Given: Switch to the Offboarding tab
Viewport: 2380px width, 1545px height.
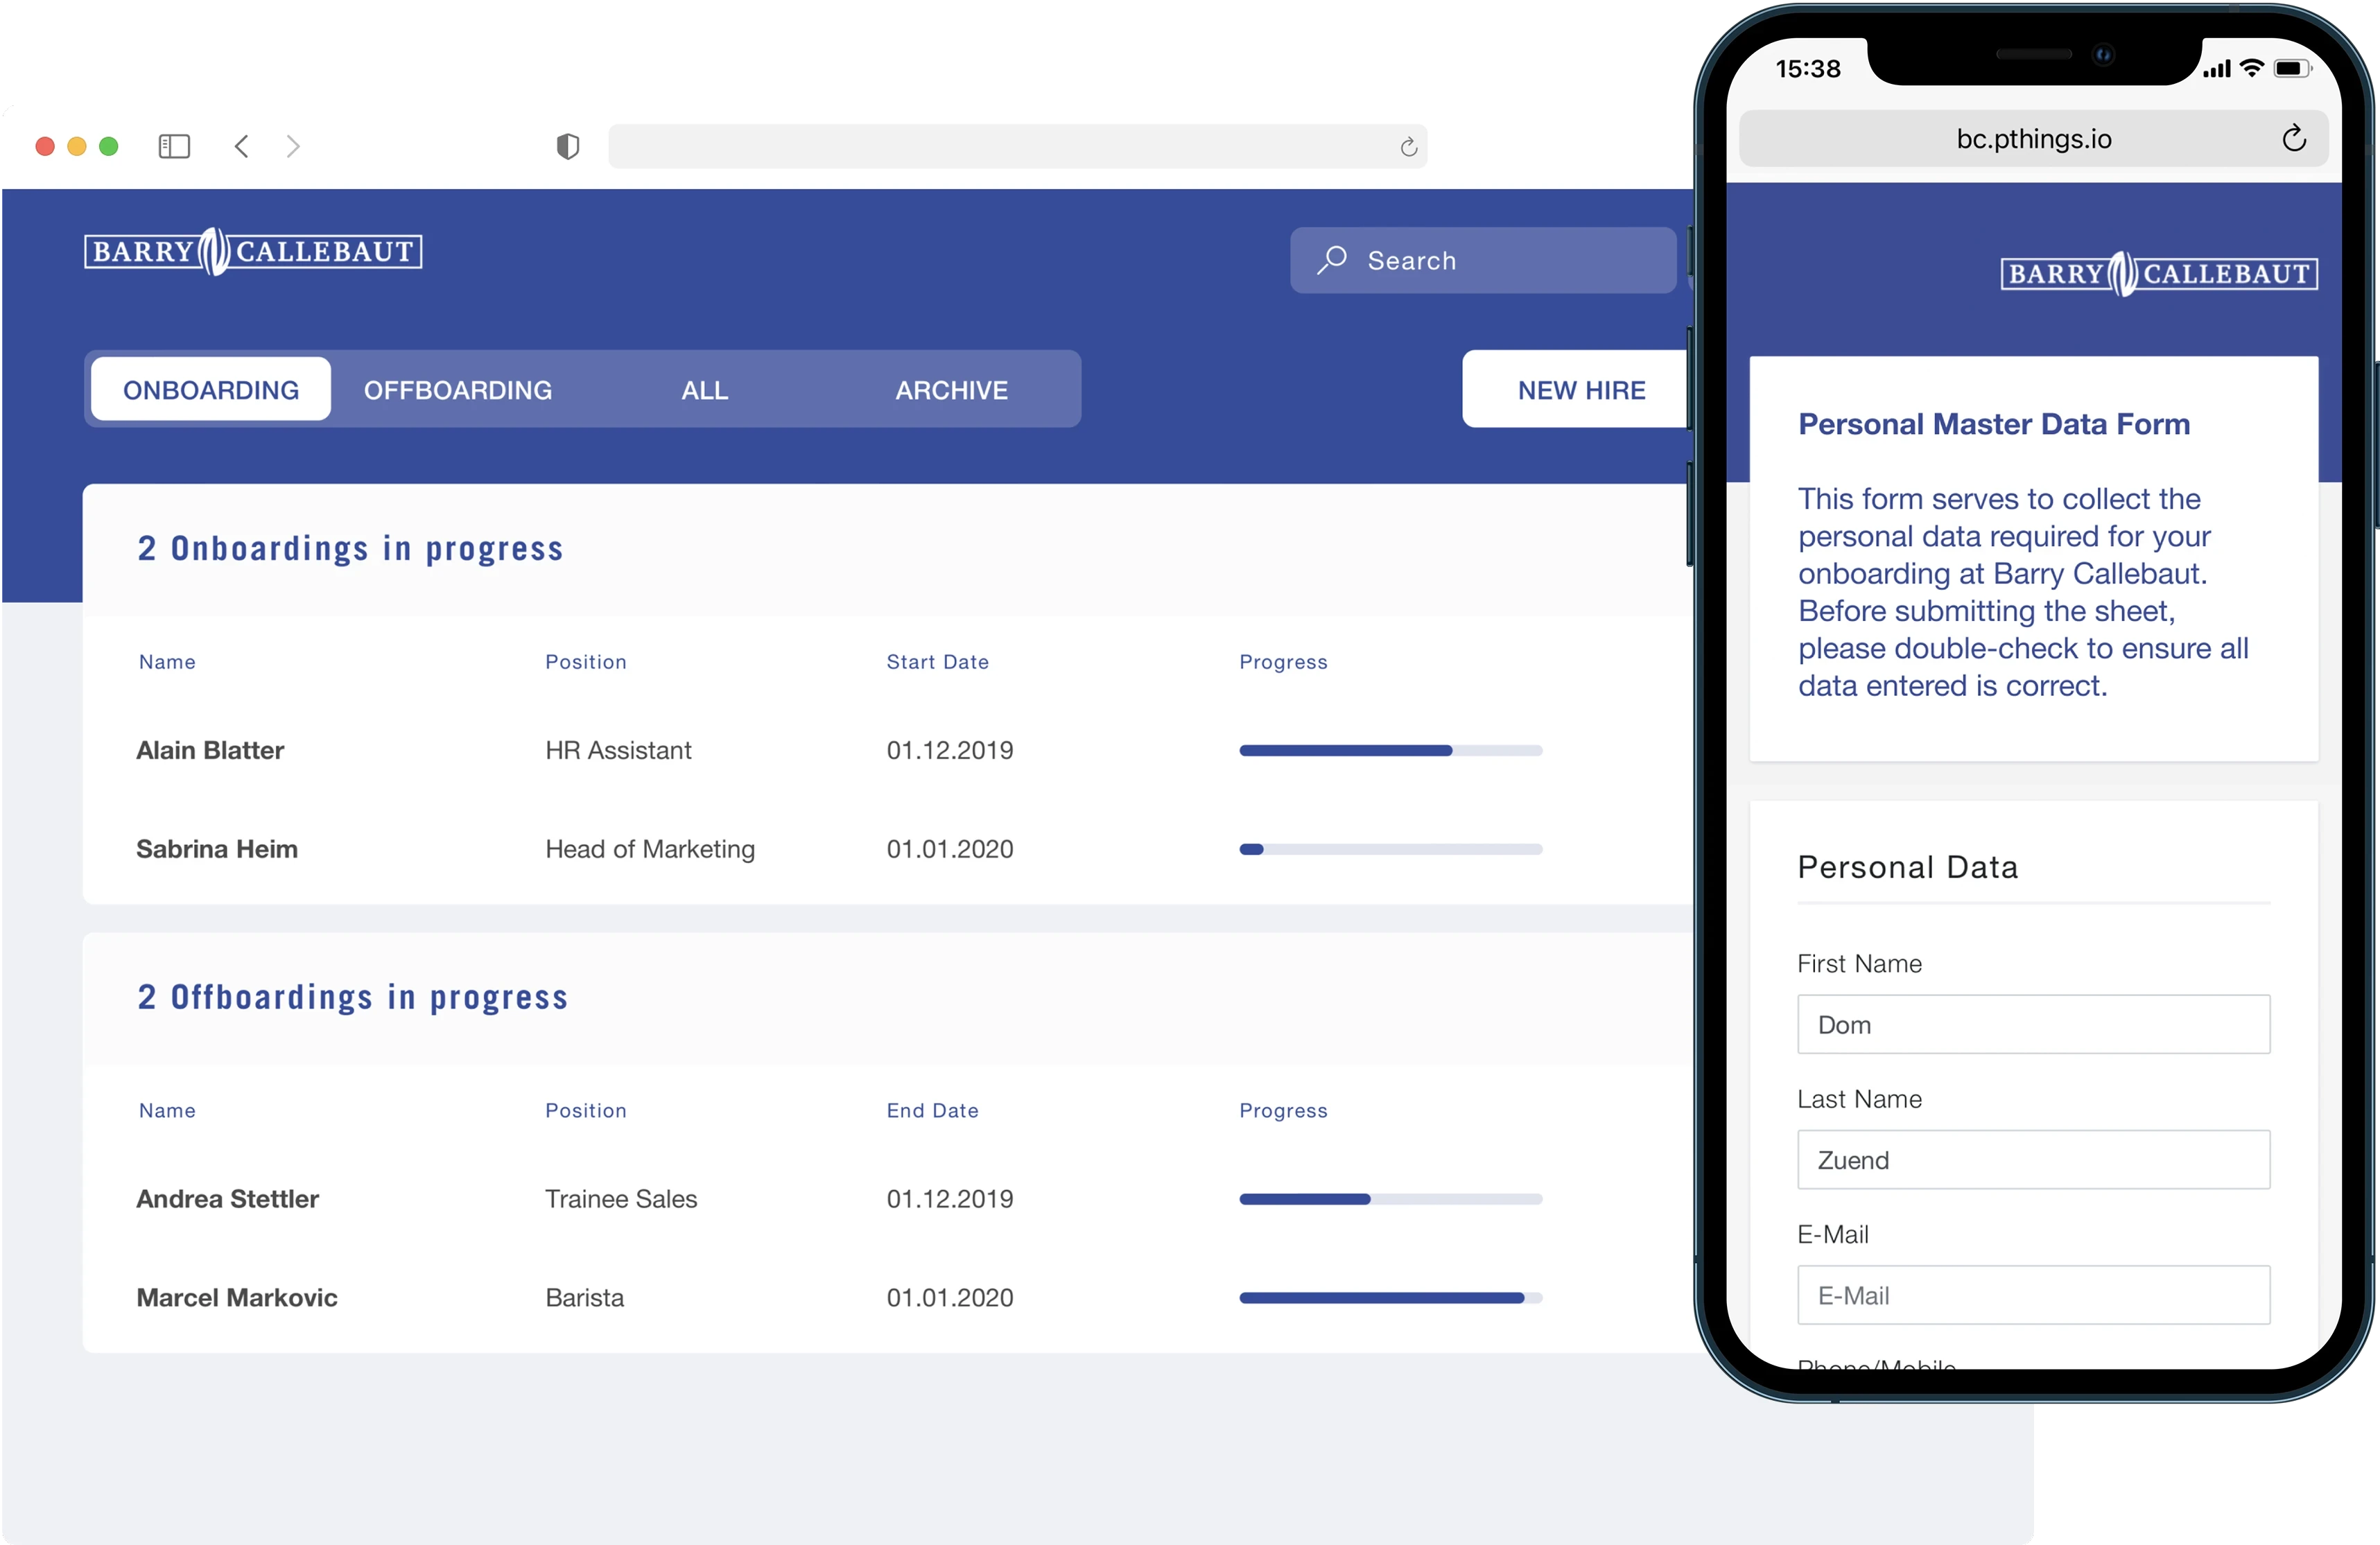Looking at the screenshot, I should 458,390.
